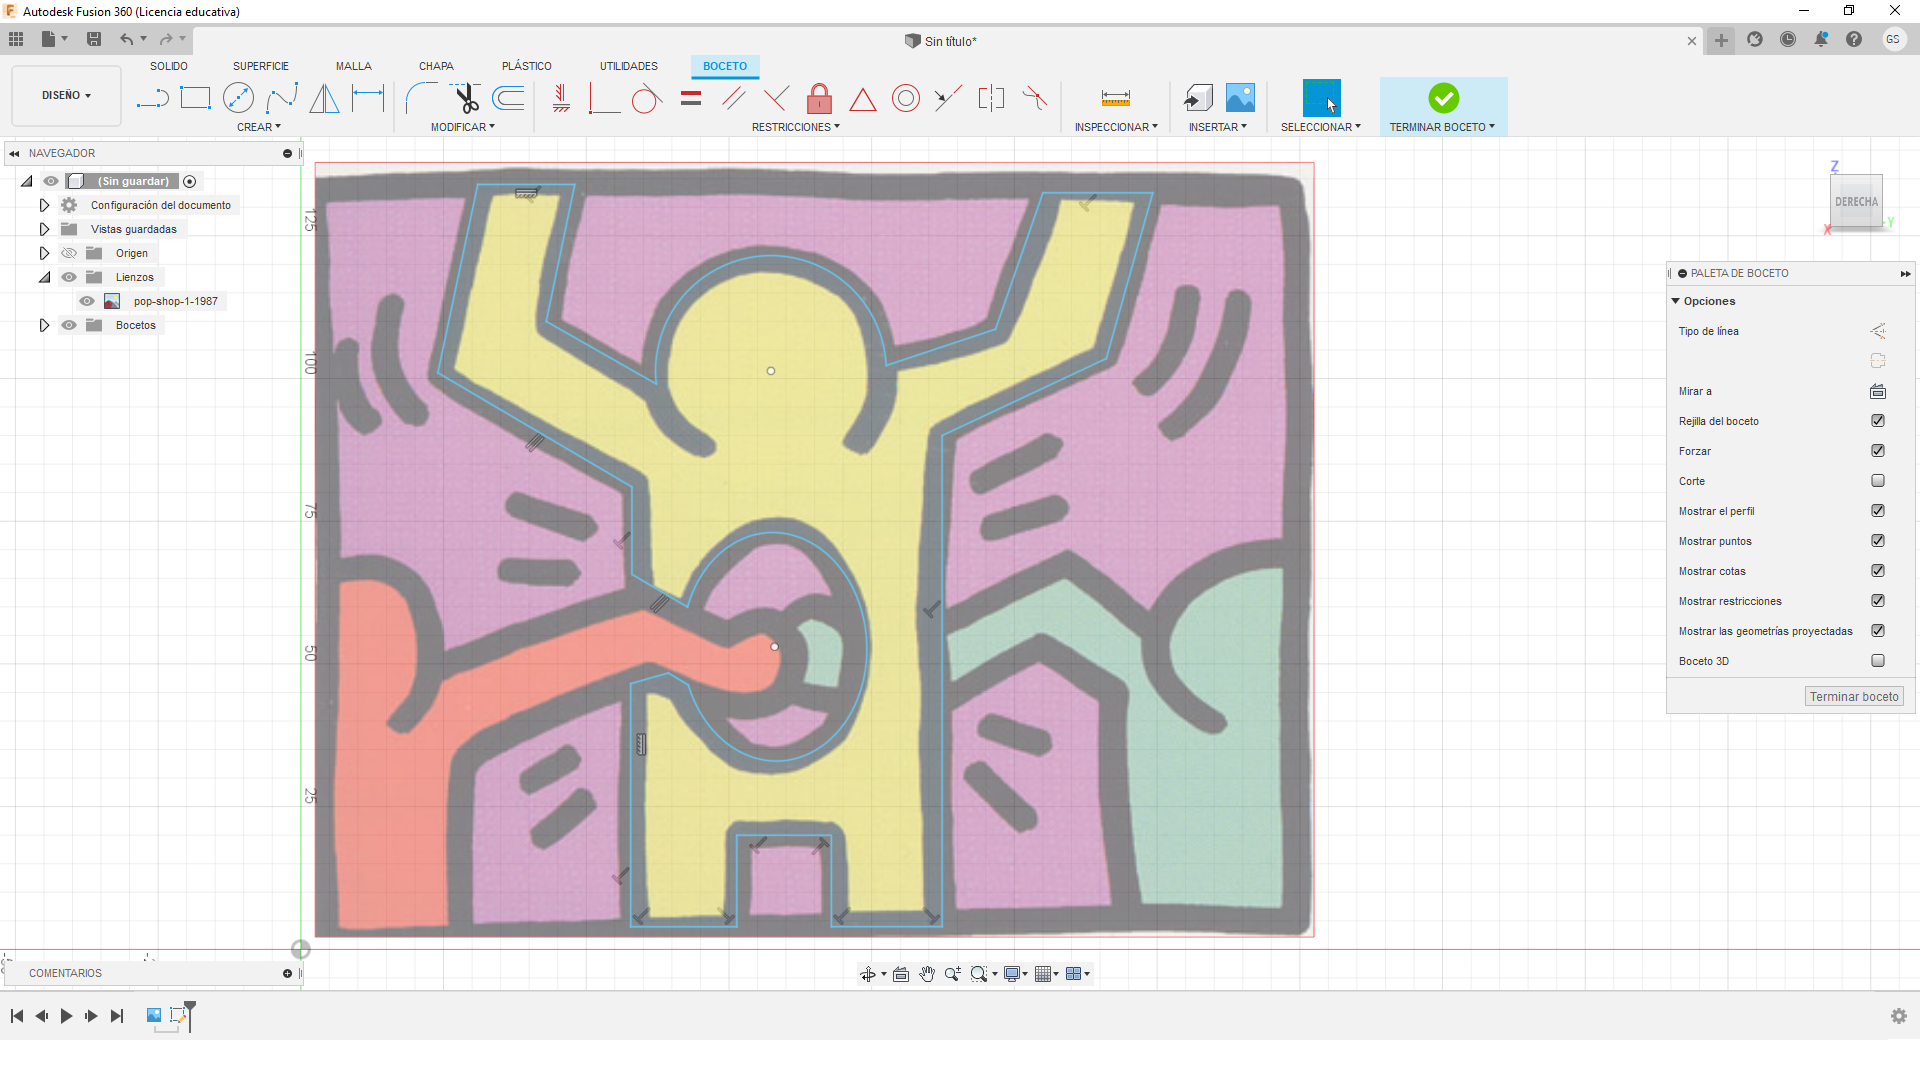Open the CREAR dropdown menu

pos(259,127)
